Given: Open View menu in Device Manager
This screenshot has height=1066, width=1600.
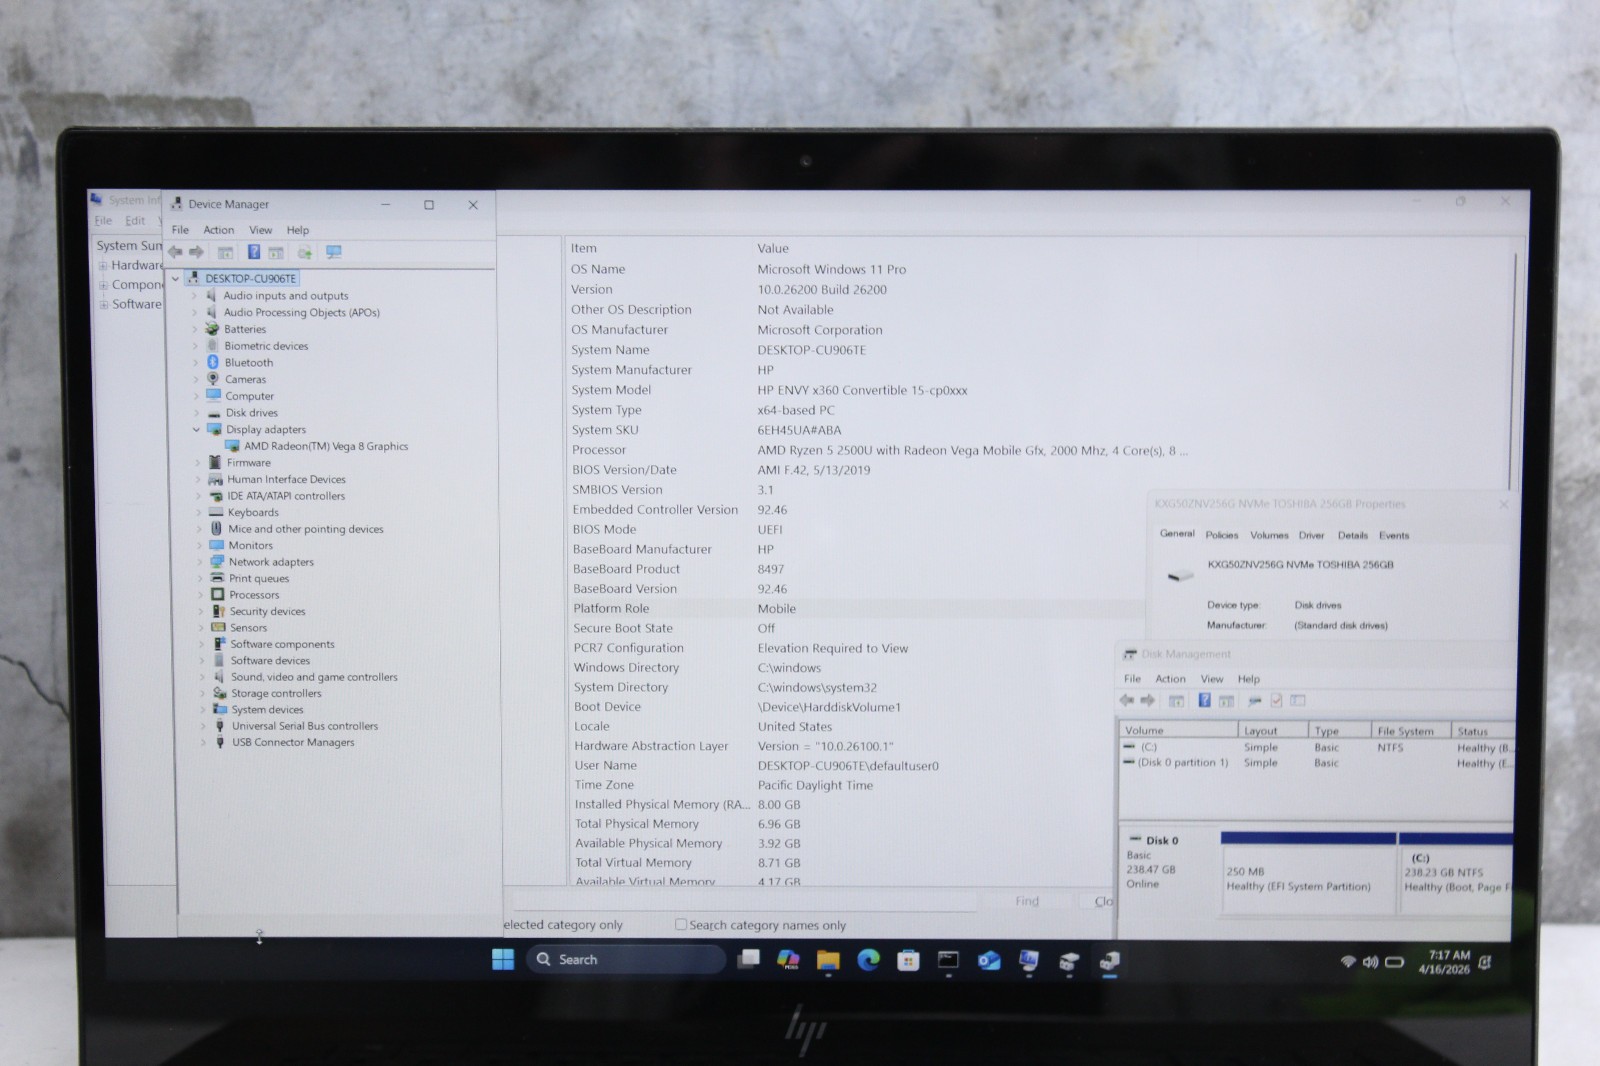Looking at the screenshot, I should 260,230.
